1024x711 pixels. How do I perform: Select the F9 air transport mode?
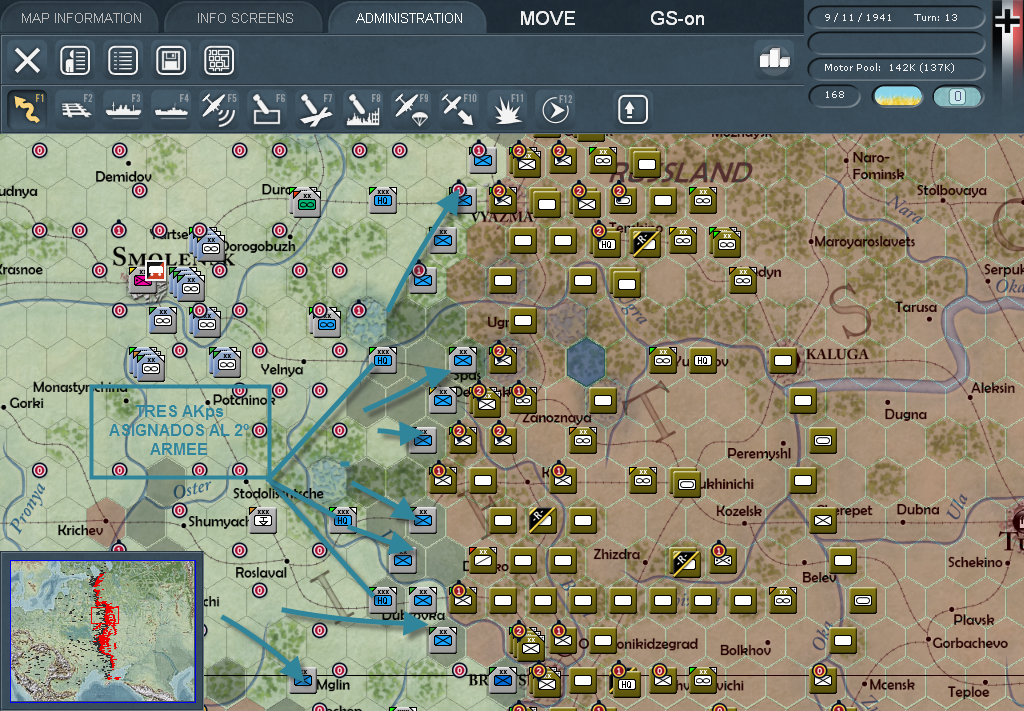411,108
